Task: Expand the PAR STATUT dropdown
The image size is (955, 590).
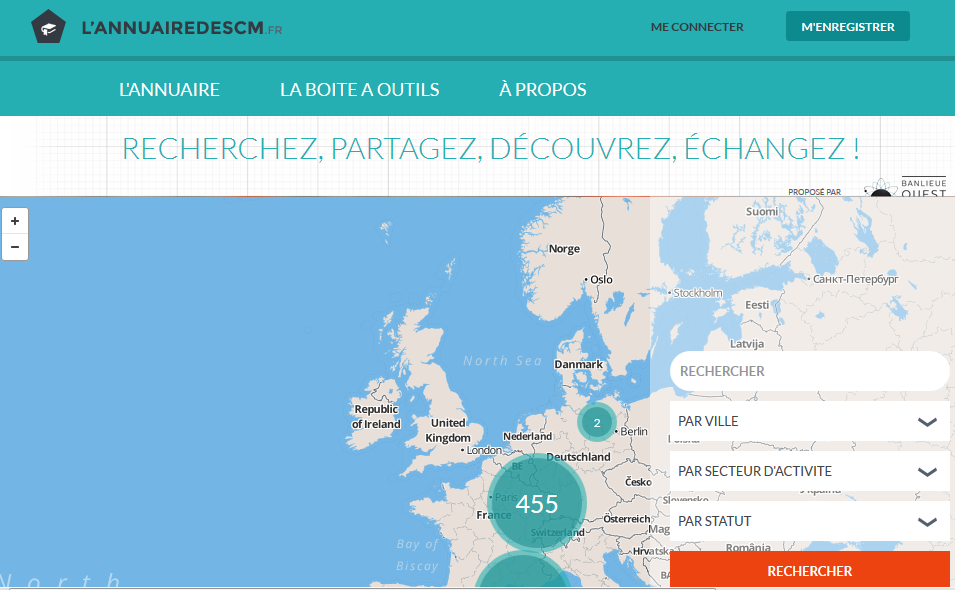Action: [809, 521]
